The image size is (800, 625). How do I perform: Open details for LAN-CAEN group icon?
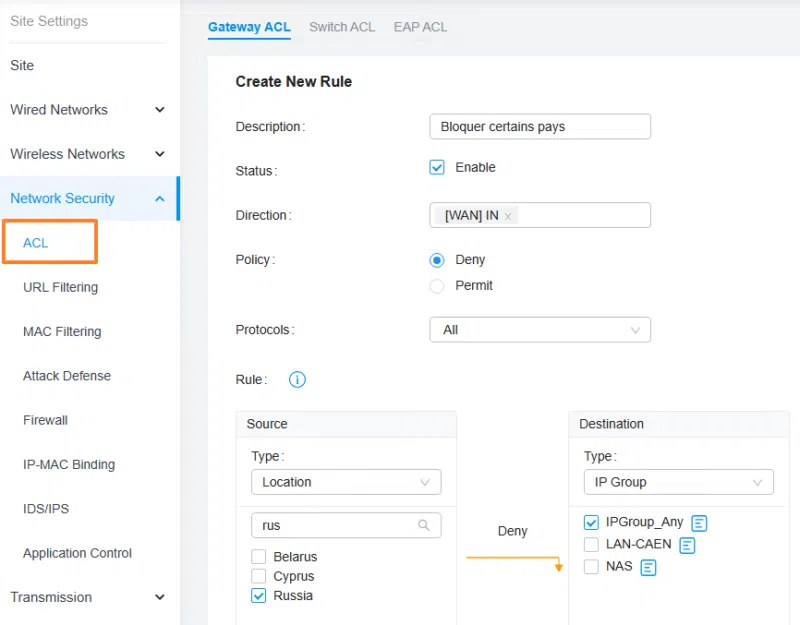[x=686, y=545]
